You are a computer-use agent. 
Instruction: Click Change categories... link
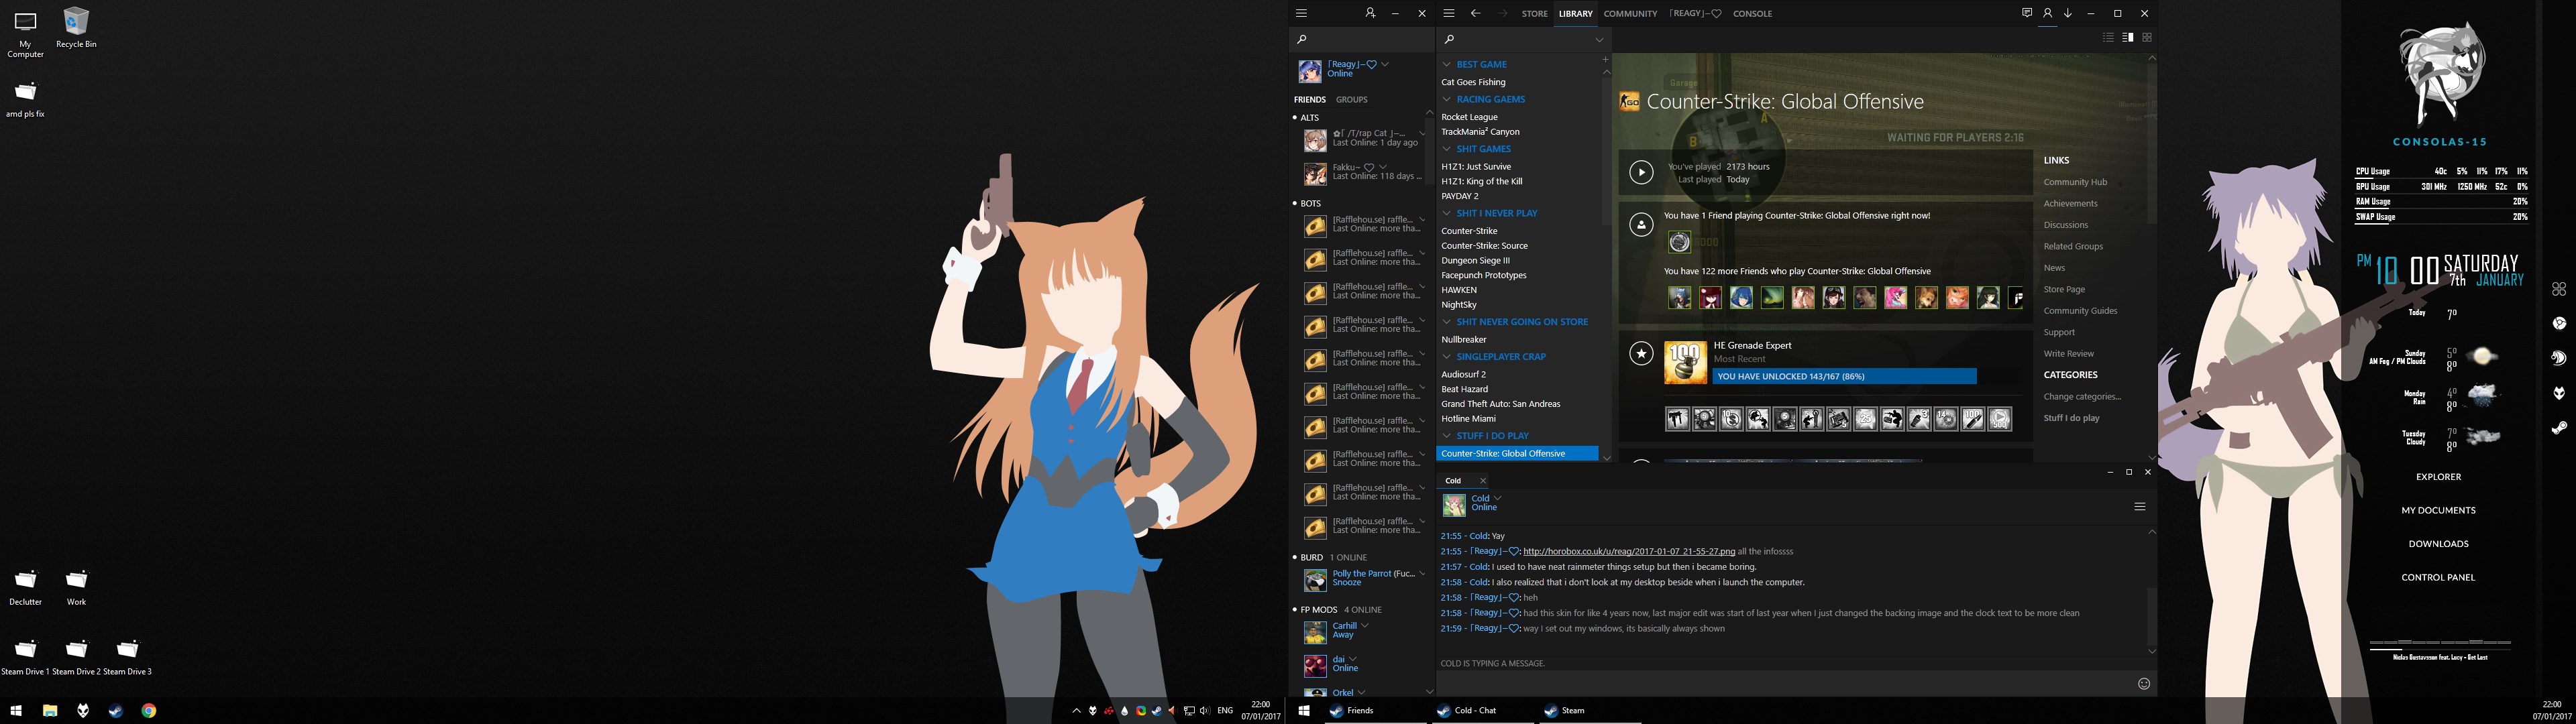2082,397
